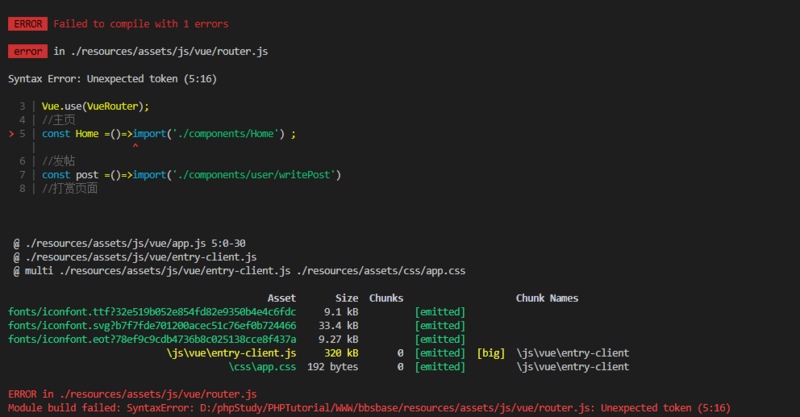The image size is (800, 417).
Task: Click the '@ multi' entry line
Action: 239,271
